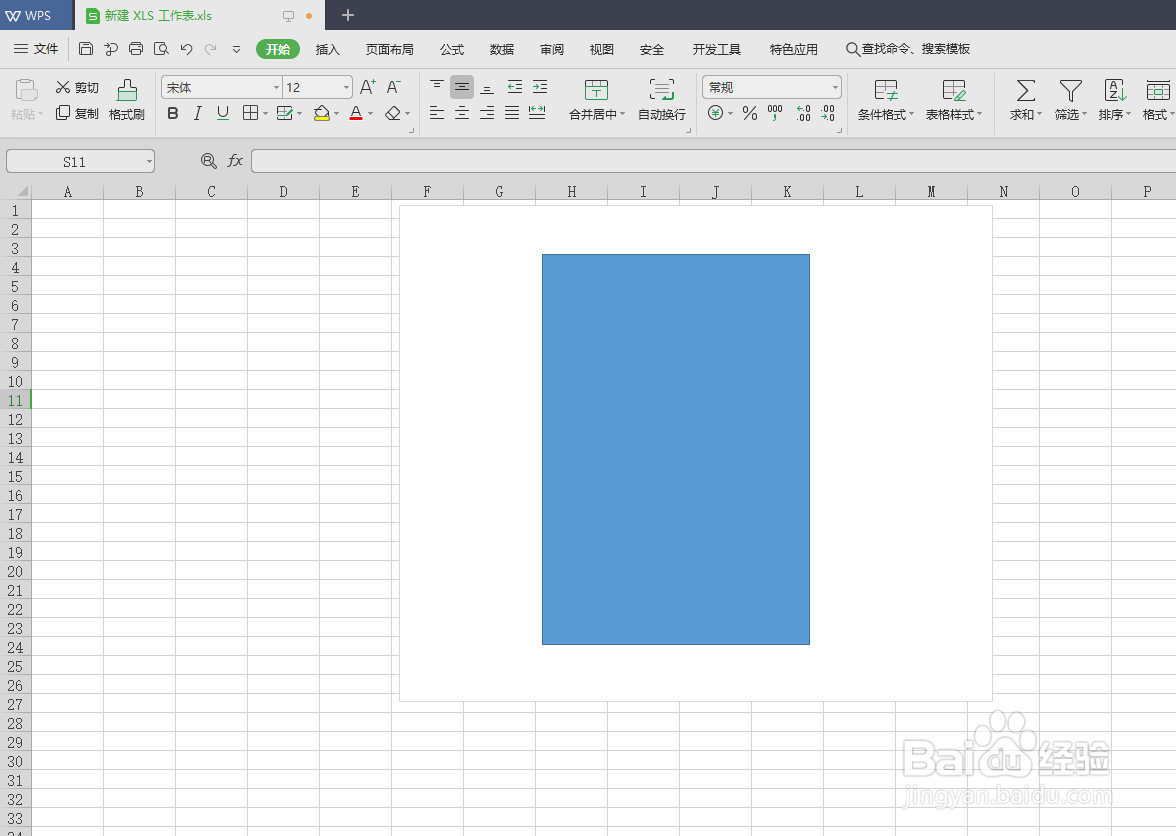Align text to top of cell
The width and height of the screenshot is (1176, 836).
436,87
